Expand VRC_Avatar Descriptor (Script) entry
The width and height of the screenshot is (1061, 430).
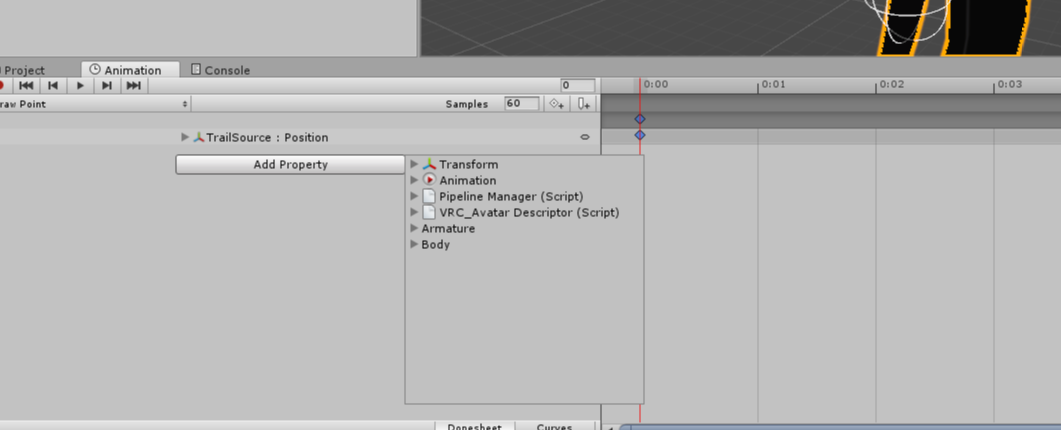(x=414, y=212)
